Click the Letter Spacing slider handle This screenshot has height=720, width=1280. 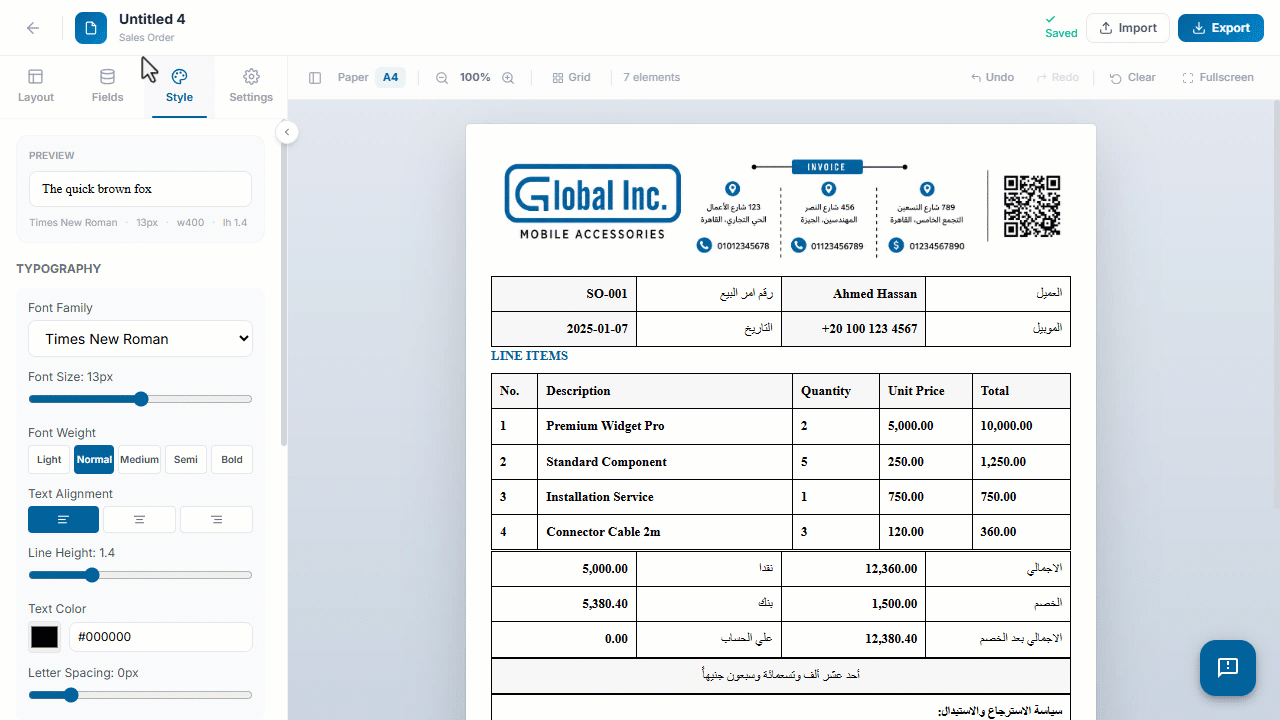coord(71,695)
